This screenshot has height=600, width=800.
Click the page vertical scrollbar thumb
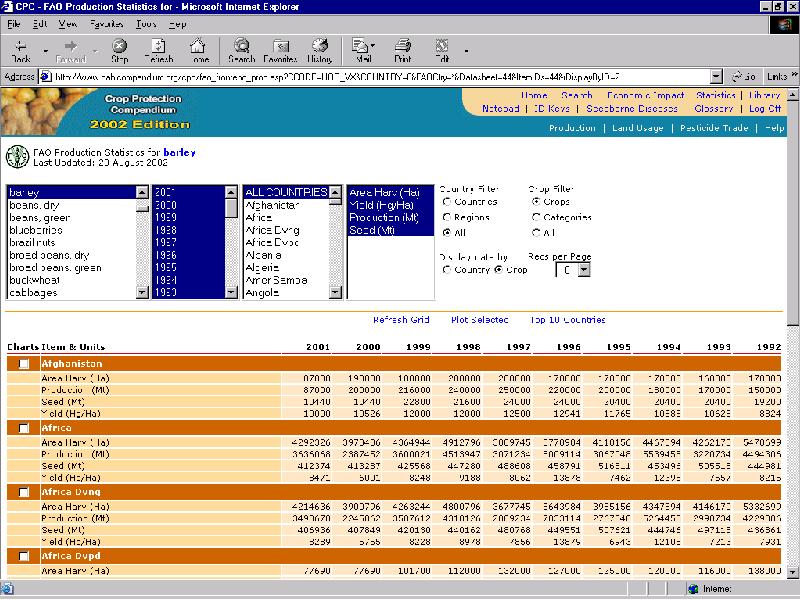coord(793,212)
